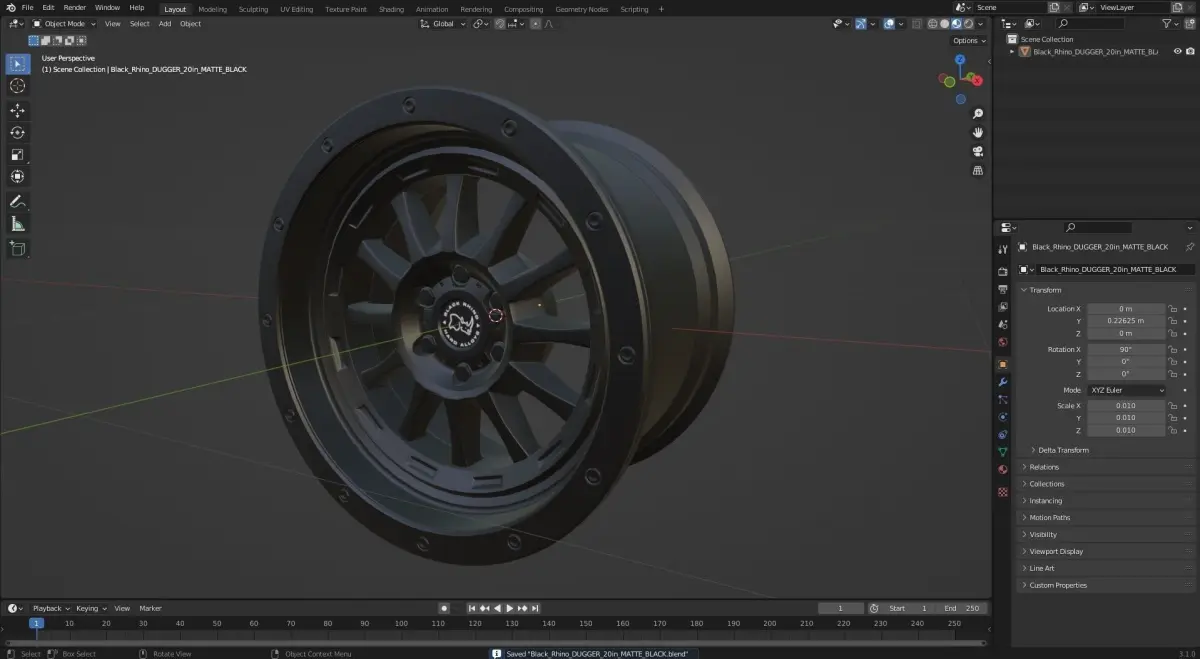Open the timeline Keying menu

90,608
